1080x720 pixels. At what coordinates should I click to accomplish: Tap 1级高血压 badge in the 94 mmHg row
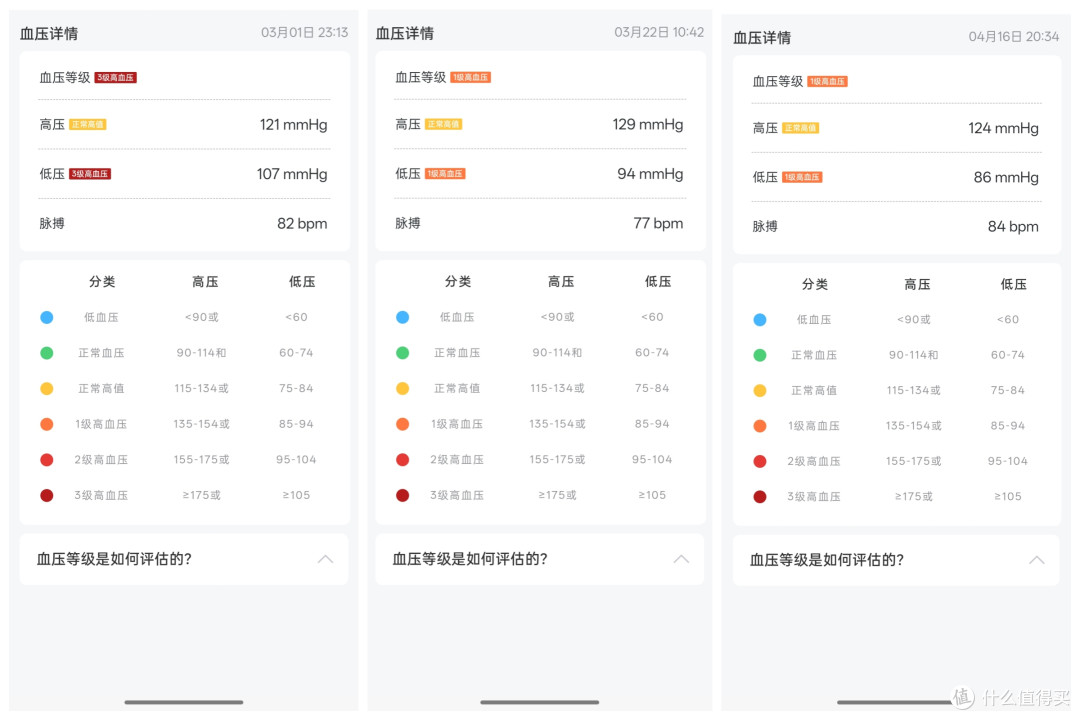446,174
